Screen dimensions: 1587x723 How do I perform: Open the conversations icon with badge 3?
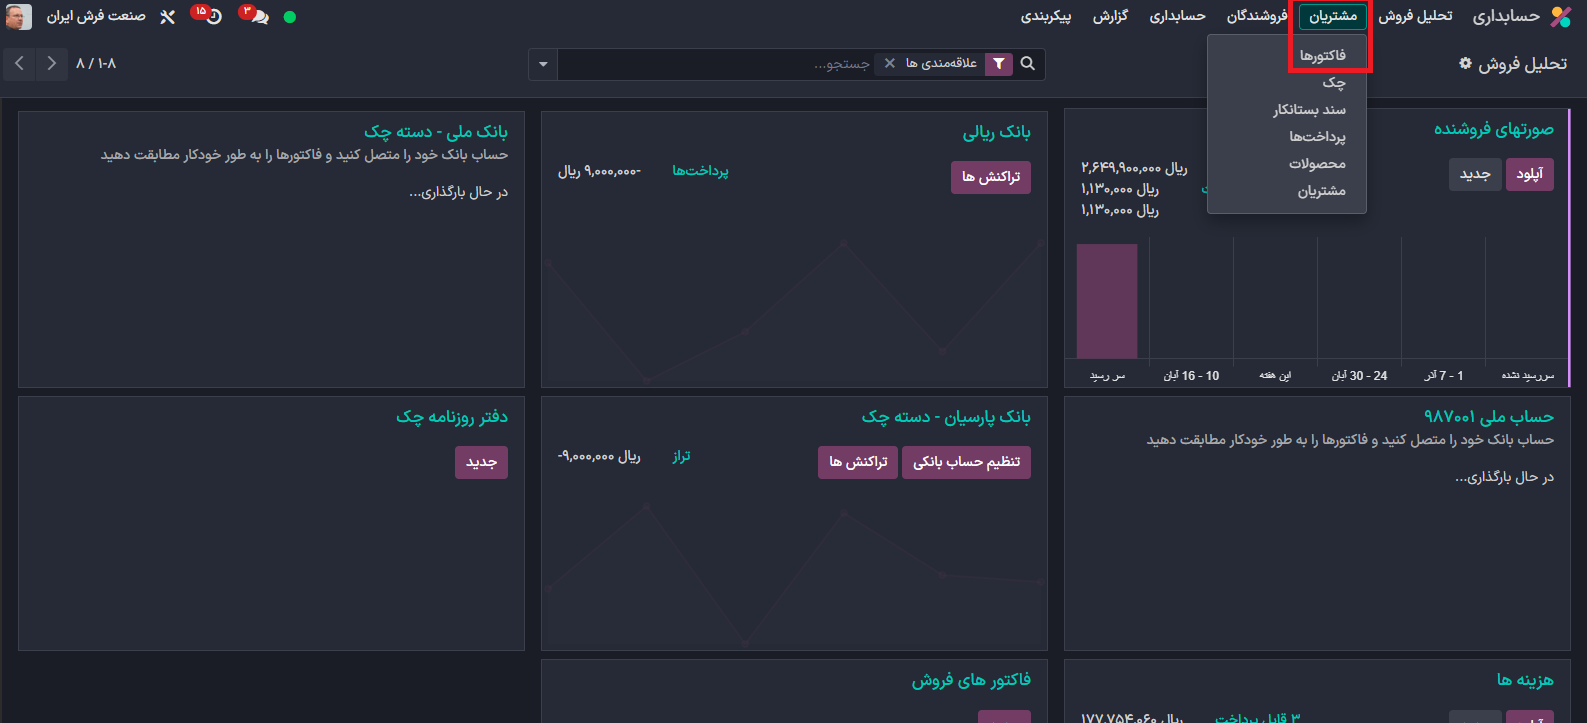point(257,17)
